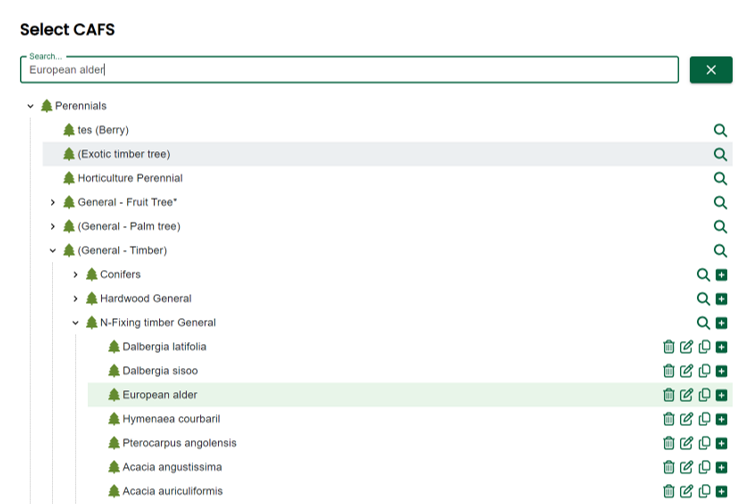This screenshot has width=754, height=504.
Task: Collapse the Perennials tree node
Action: pyautogui.click(x=30, y=106)
